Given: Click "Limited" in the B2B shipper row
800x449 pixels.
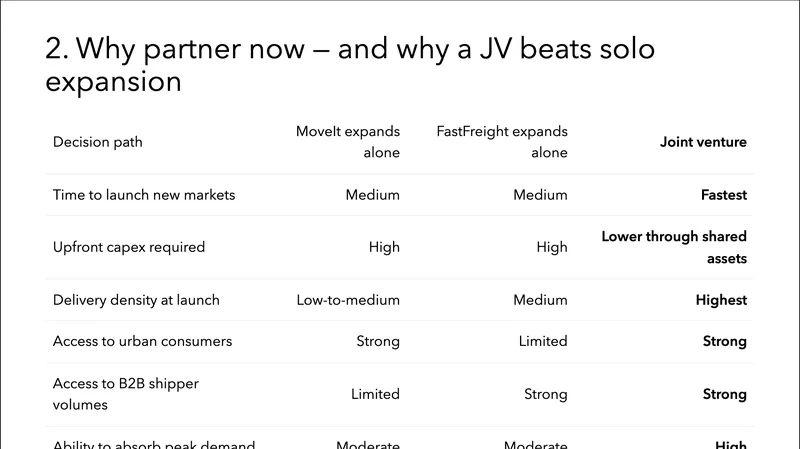Looking at the screenshot, I should (x=375, y=394).
